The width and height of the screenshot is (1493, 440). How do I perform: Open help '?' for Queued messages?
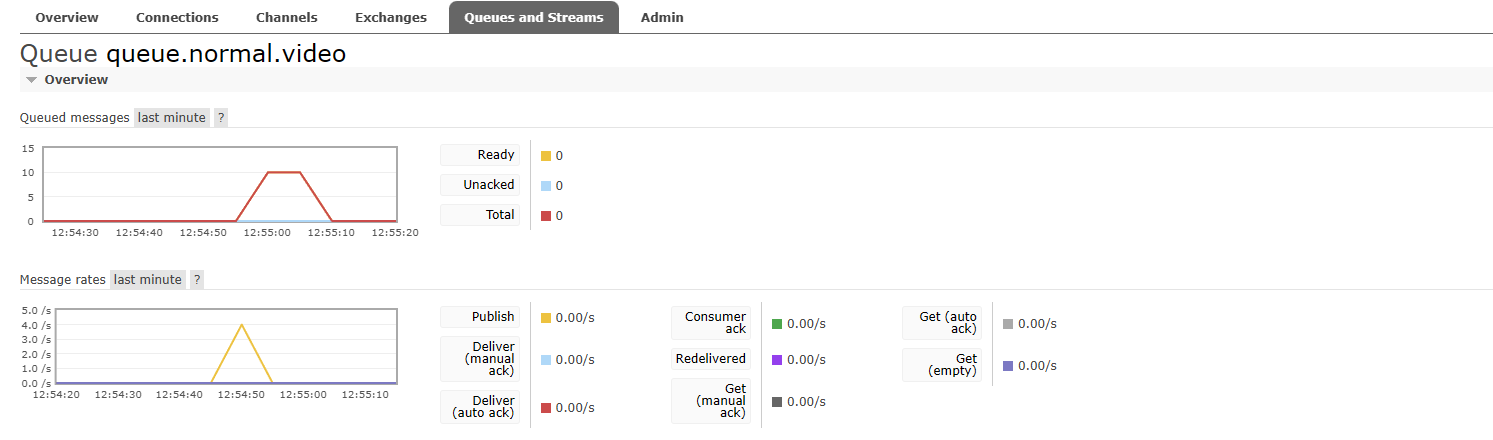point(221,117)
